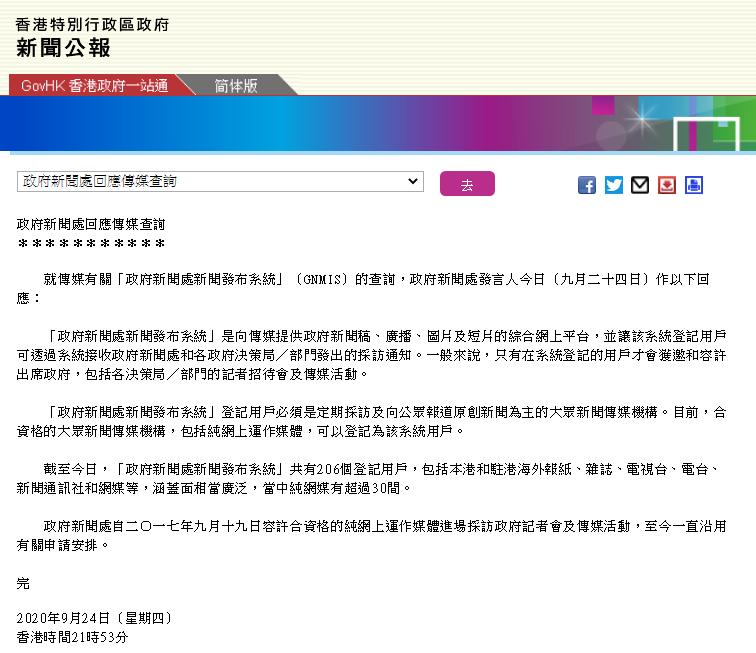This screenshot has width=756, height=653.
Task: Click the paragraph mentioning 206個登記用戶
Action: point(370,481)
